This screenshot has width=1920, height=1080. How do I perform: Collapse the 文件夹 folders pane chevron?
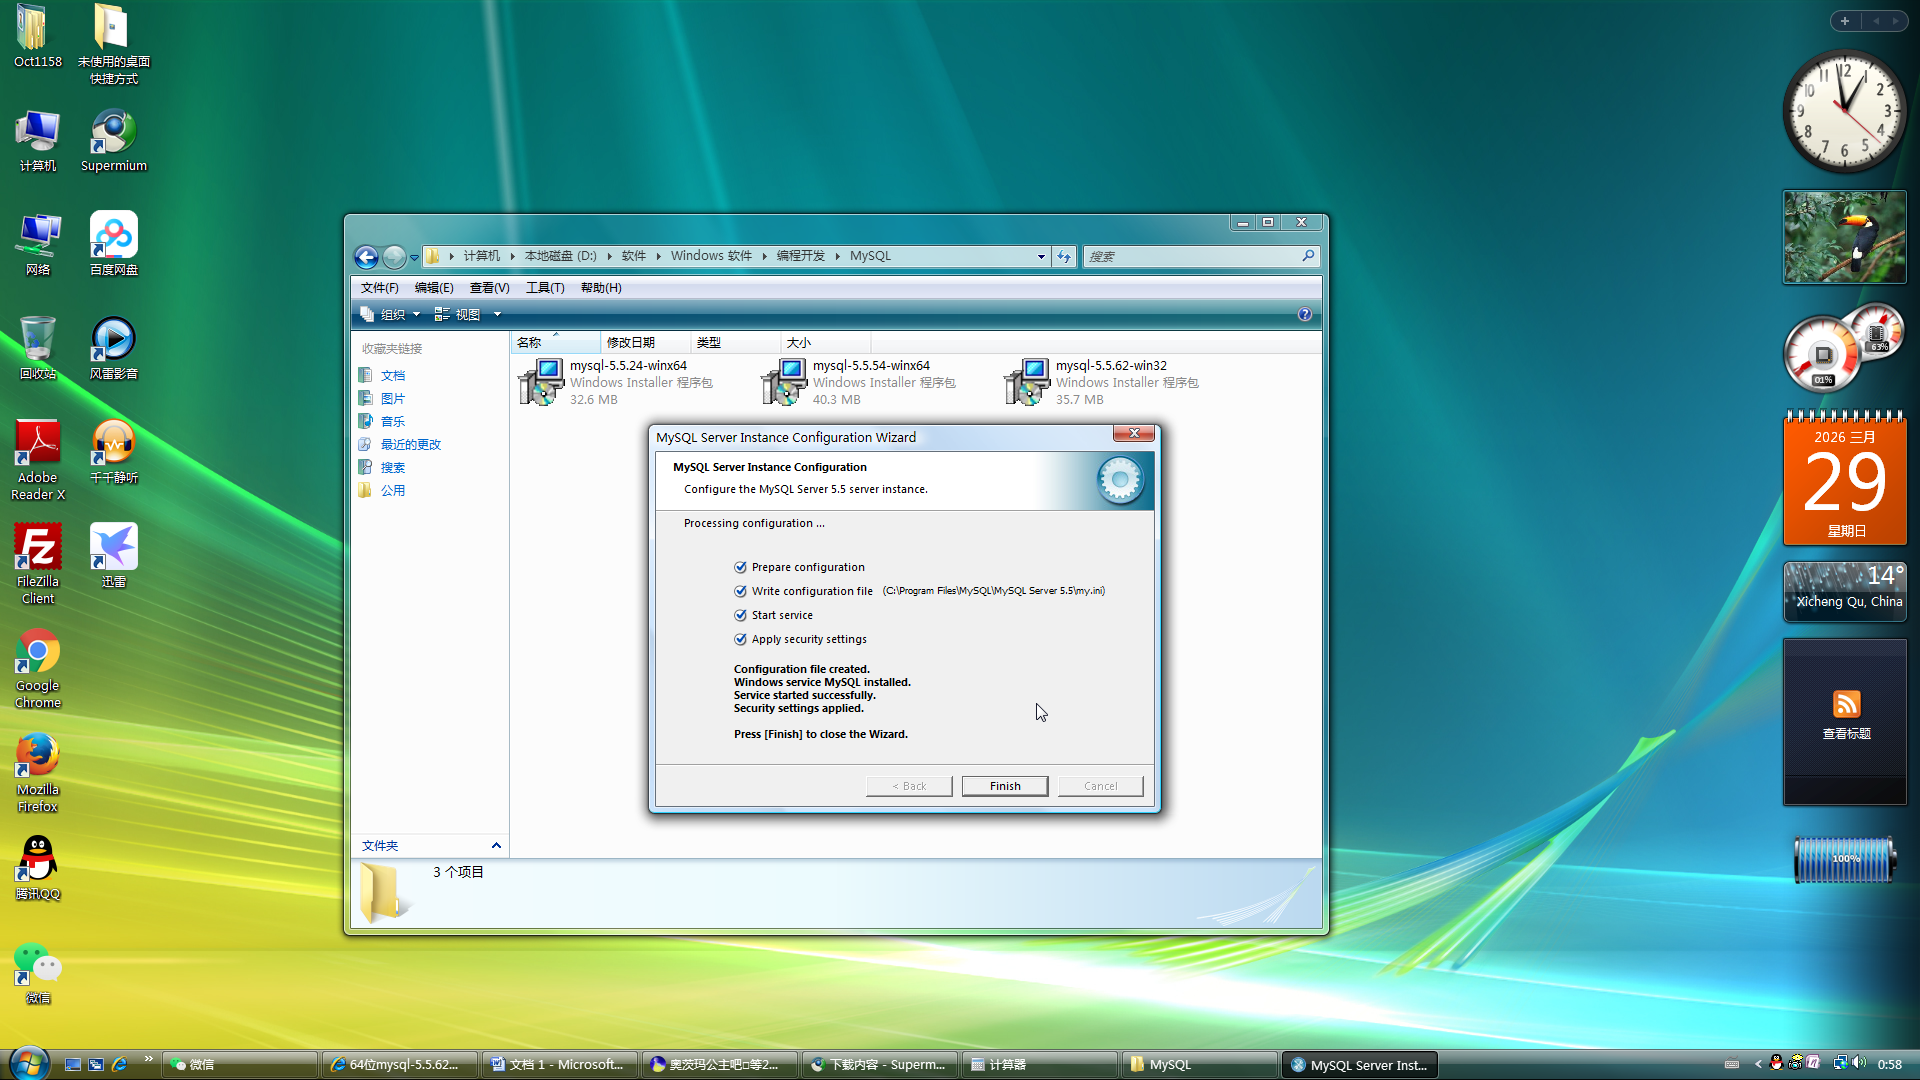coord(496,846)
